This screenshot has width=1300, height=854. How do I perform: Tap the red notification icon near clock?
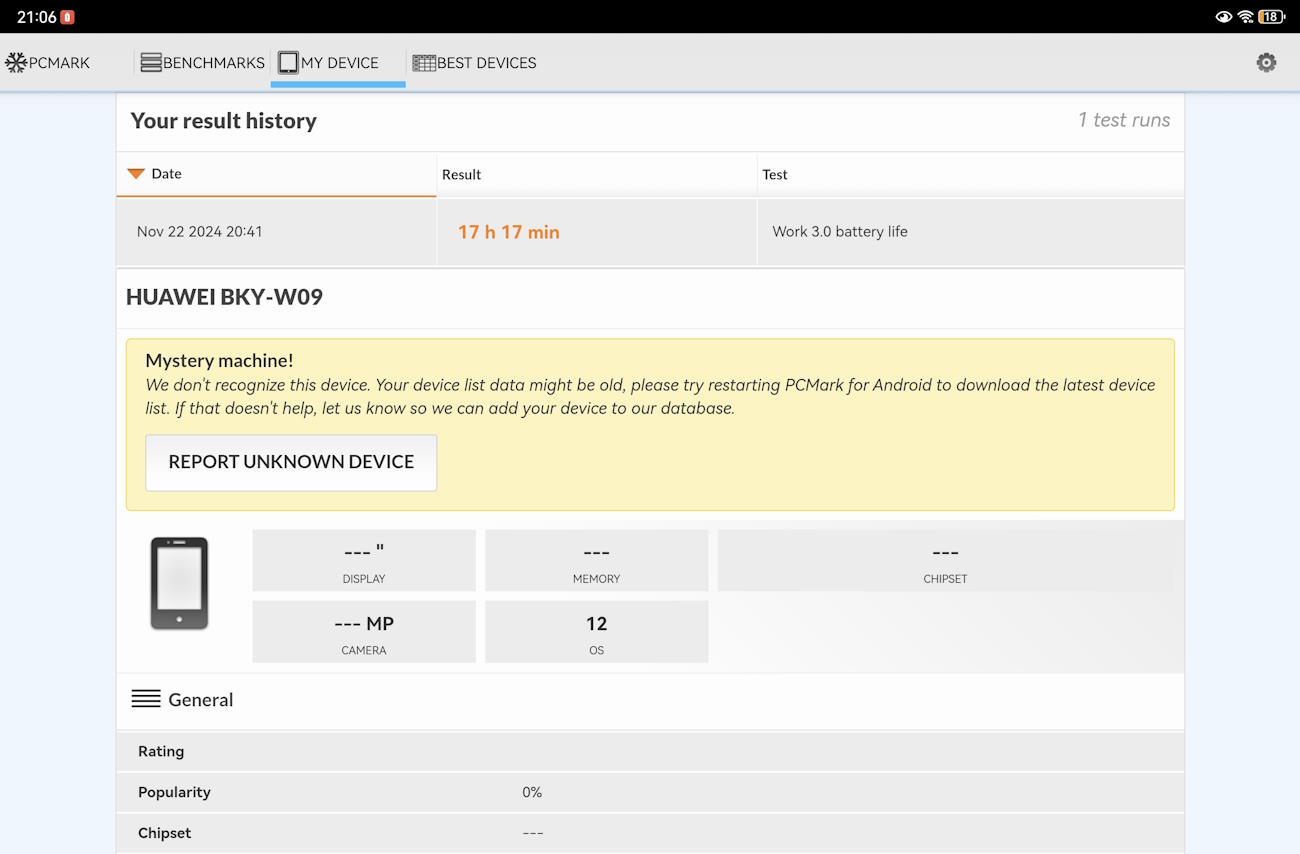(67, 17)
